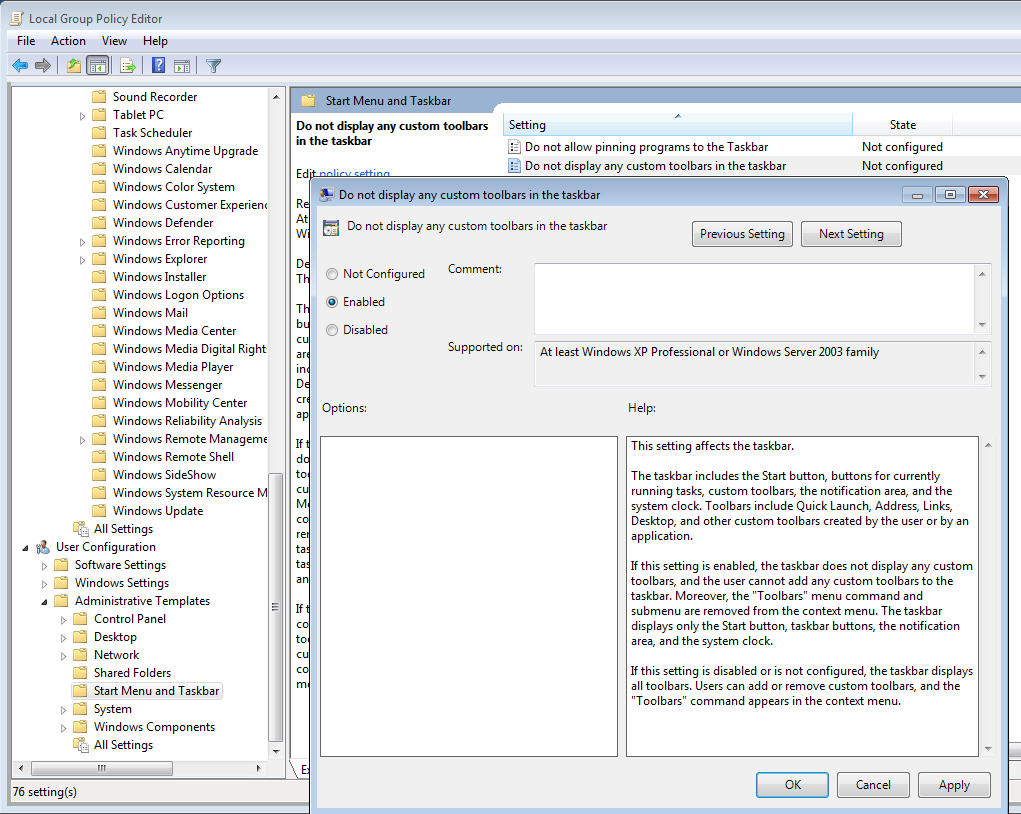Click All Settings icon below Windows Components
The width and height of the screenshot is (1021, 814).
[x=81, y=744]
